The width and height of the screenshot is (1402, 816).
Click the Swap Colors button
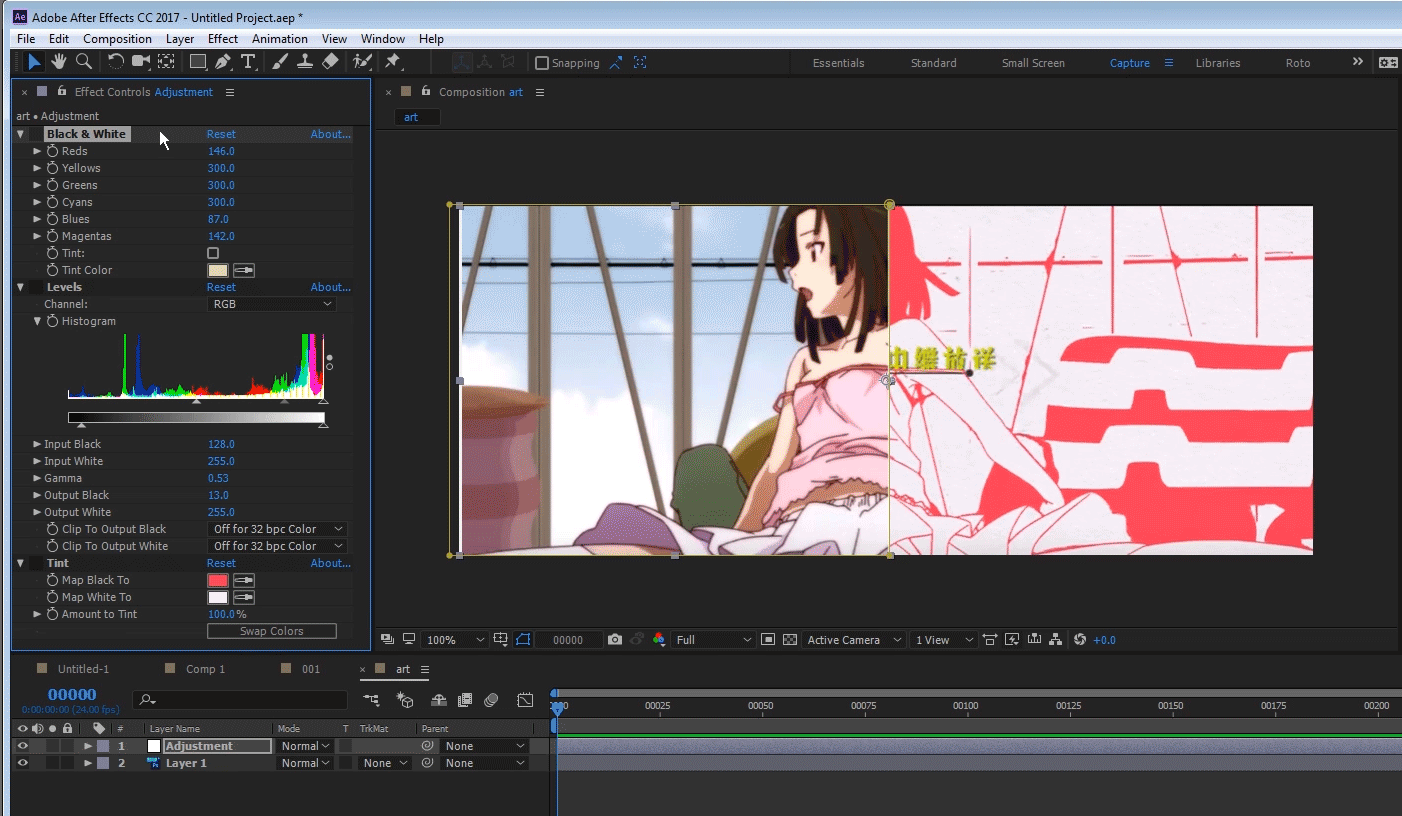coord(272,631)
